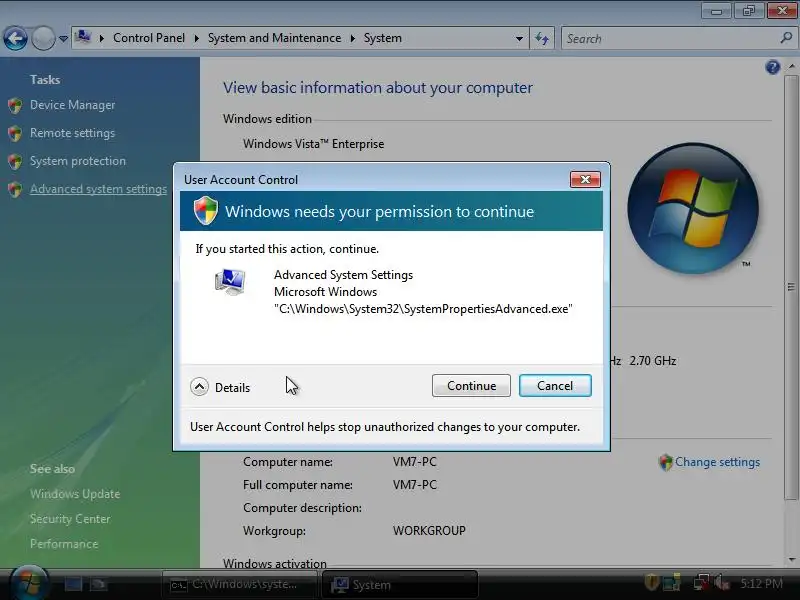Open Advanced system settings link

[x=98, y=189]
